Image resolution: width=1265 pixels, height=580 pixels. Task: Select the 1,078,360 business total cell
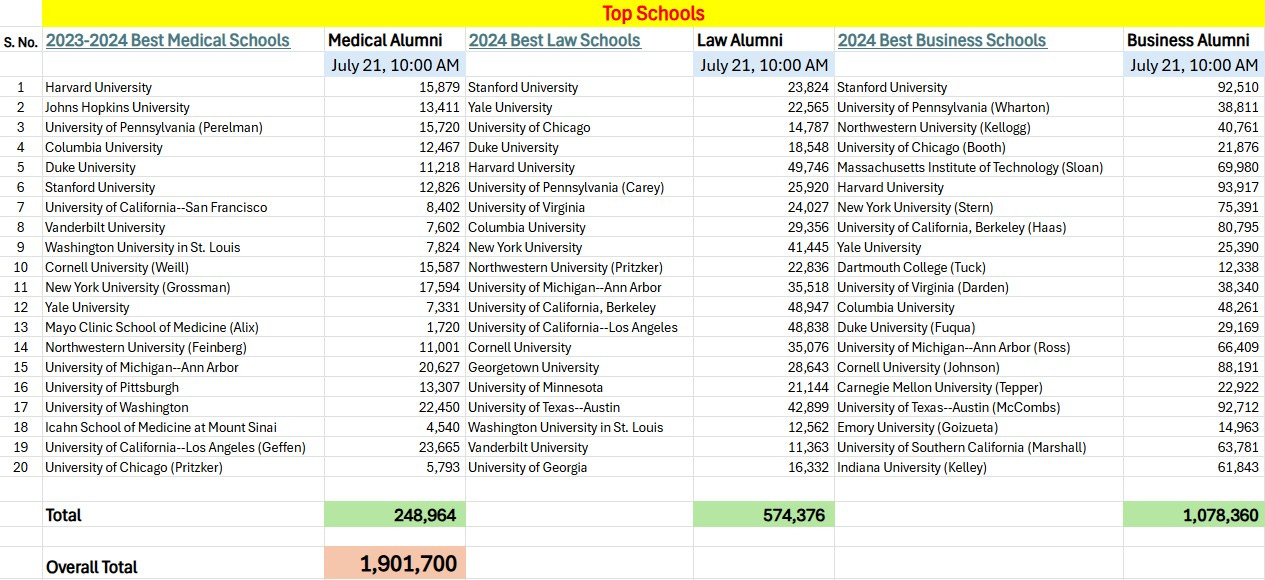click(x=1194, y=514)
